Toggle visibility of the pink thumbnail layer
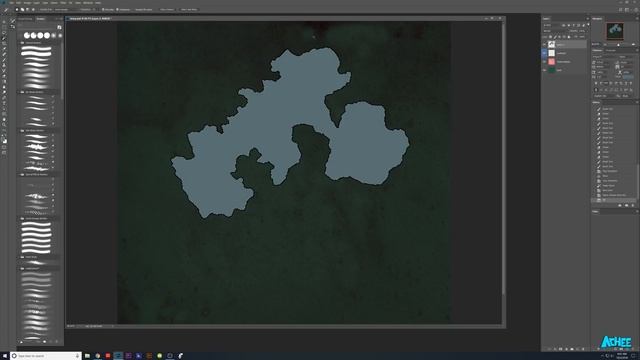Screen dimensions: 640x360 pyautogui.click(x=544, y=62)
